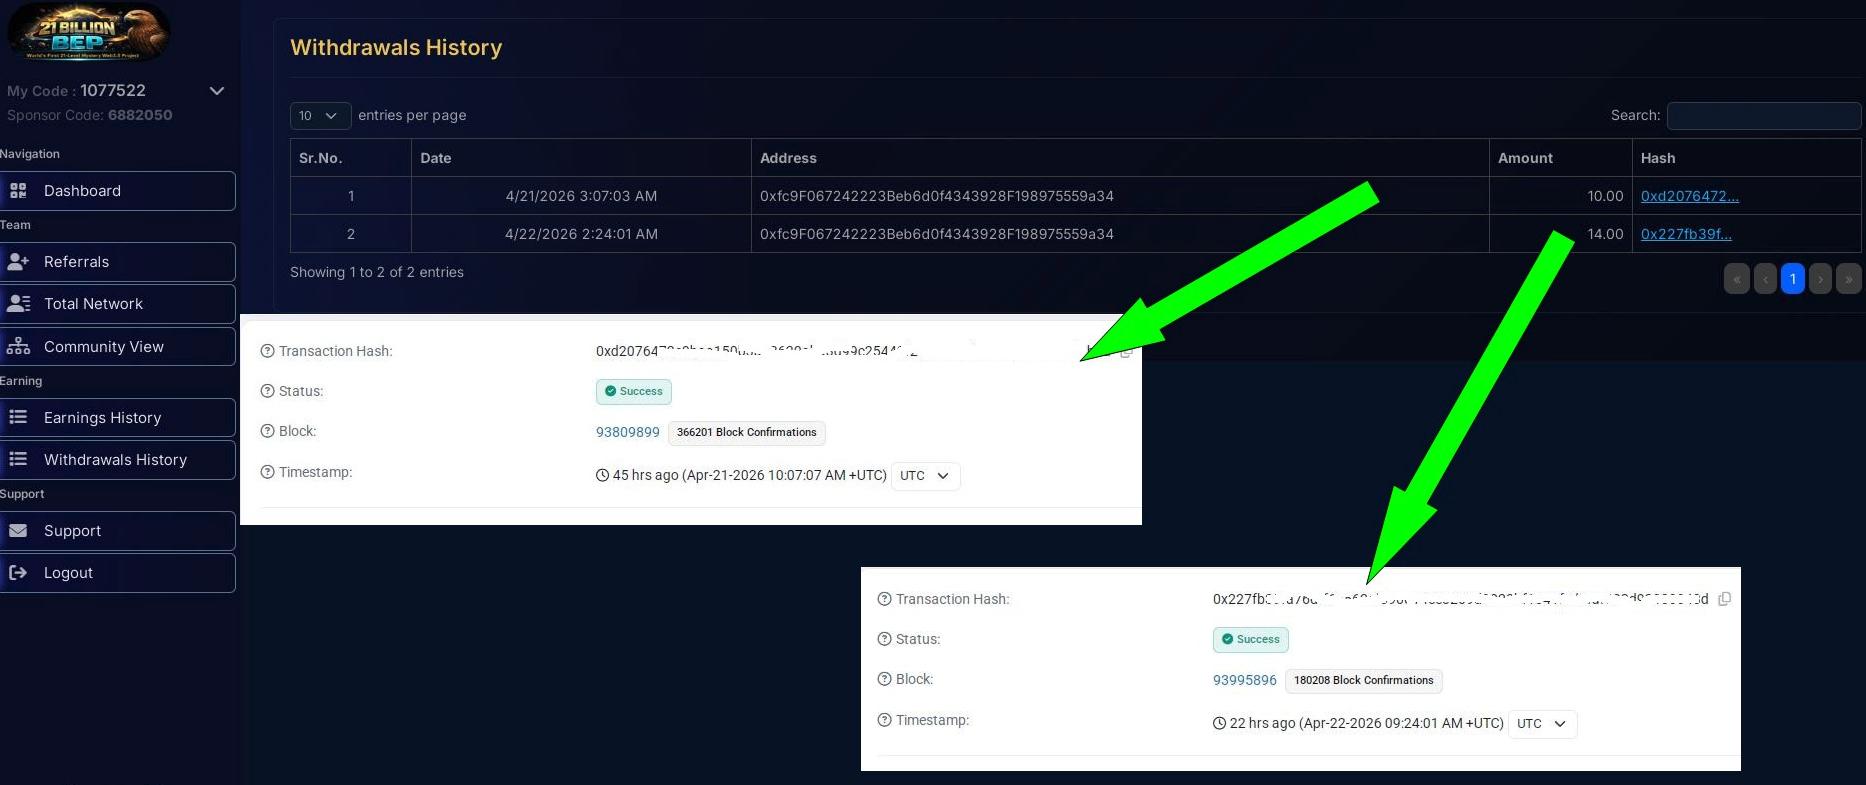Viewport: 1866px width, 785px height.
Task: Open UTC dropdown for Apr-22 timestamp
Action: coord(1542,724)
